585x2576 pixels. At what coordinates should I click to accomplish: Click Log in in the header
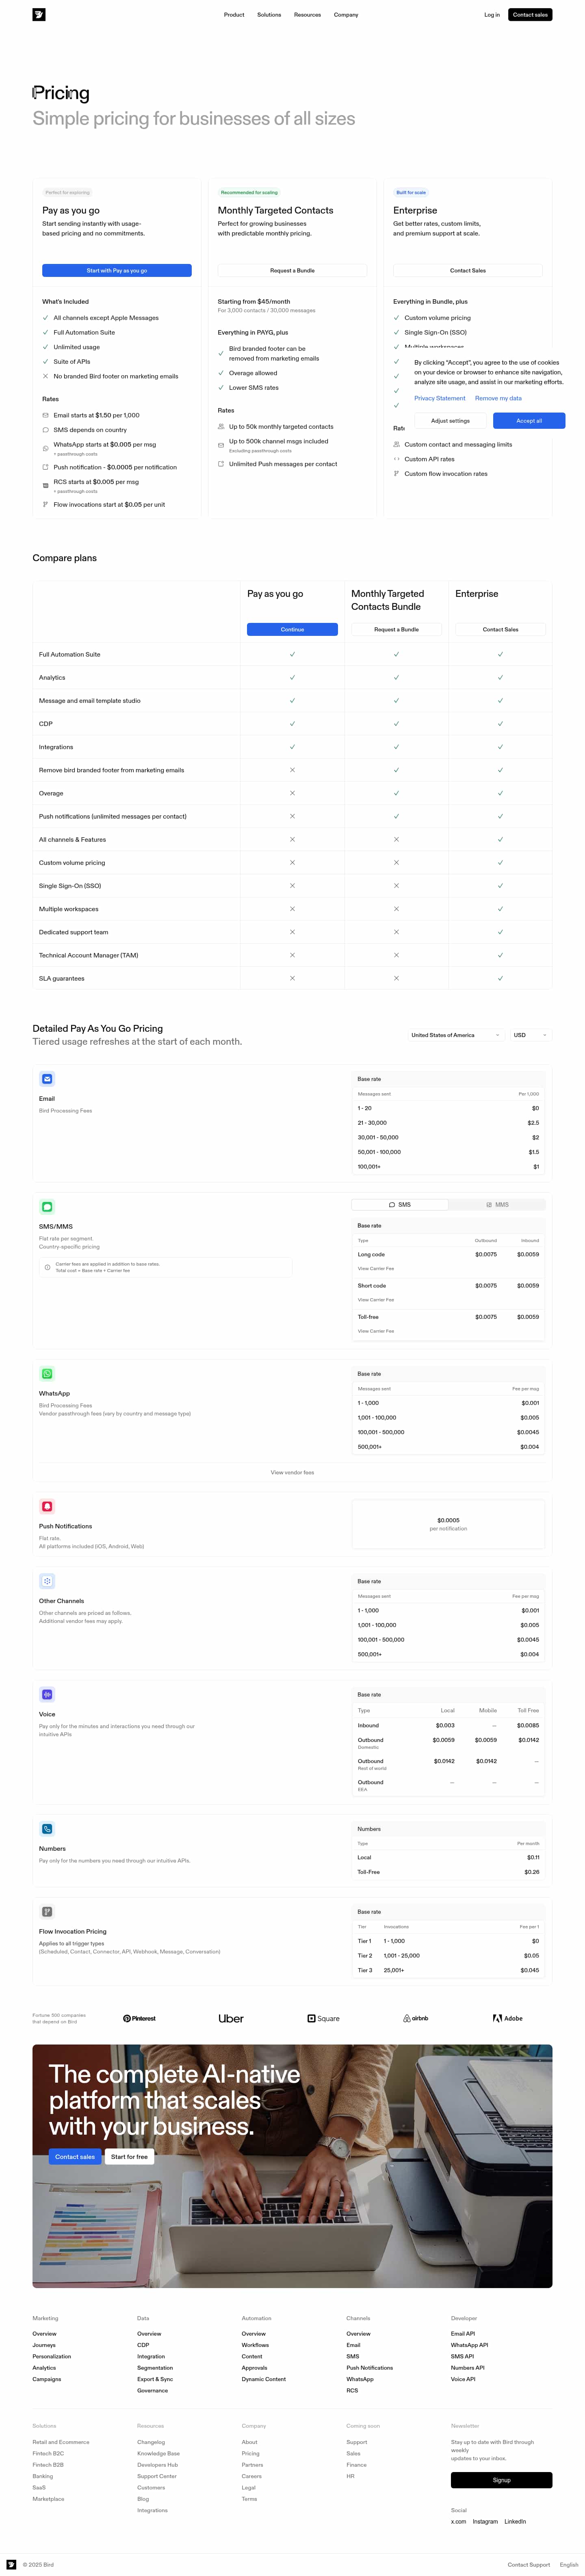(x=492, y=15)
